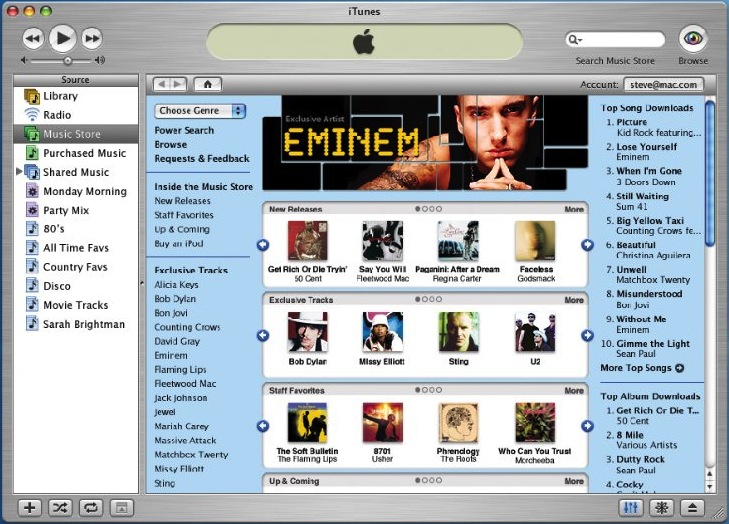Open the Party Mix smart playlist
Viewport: 729px width, 524px height.
pyautogui.click(x=76, y=210)
